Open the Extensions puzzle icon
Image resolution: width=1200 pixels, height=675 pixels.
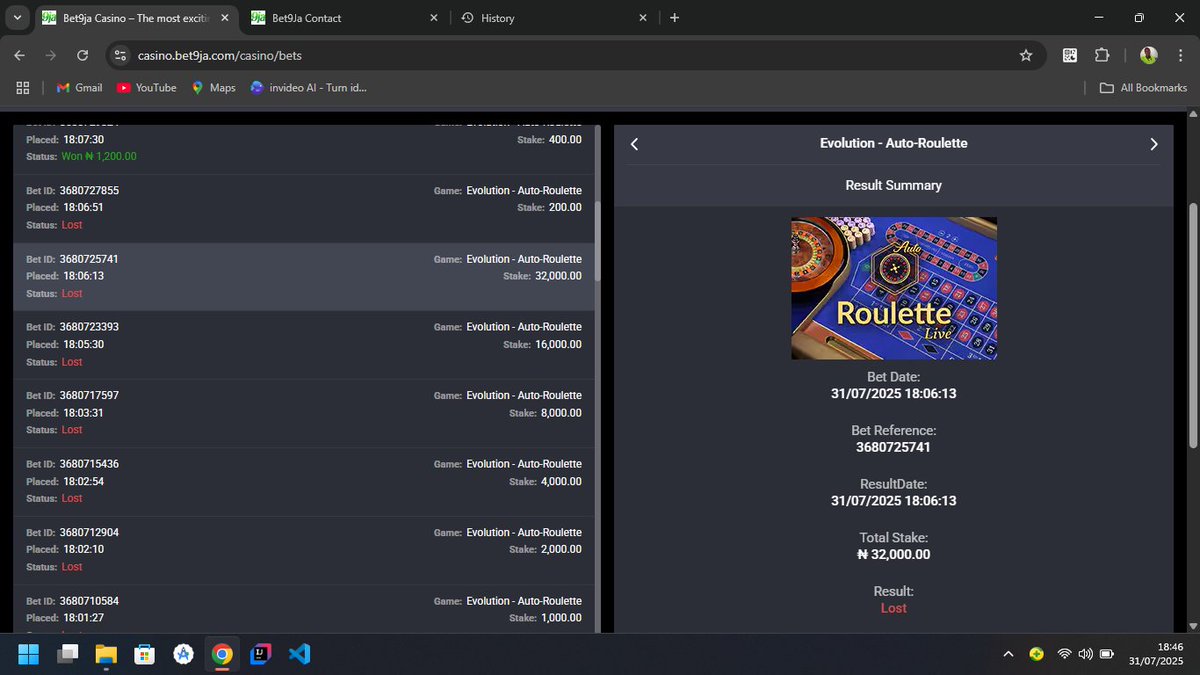click(1102, 55)
